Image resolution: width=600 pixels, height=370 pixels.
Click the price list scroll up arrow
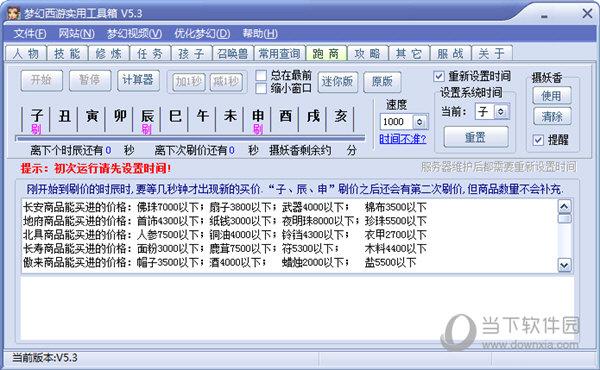tap(565, 207)
